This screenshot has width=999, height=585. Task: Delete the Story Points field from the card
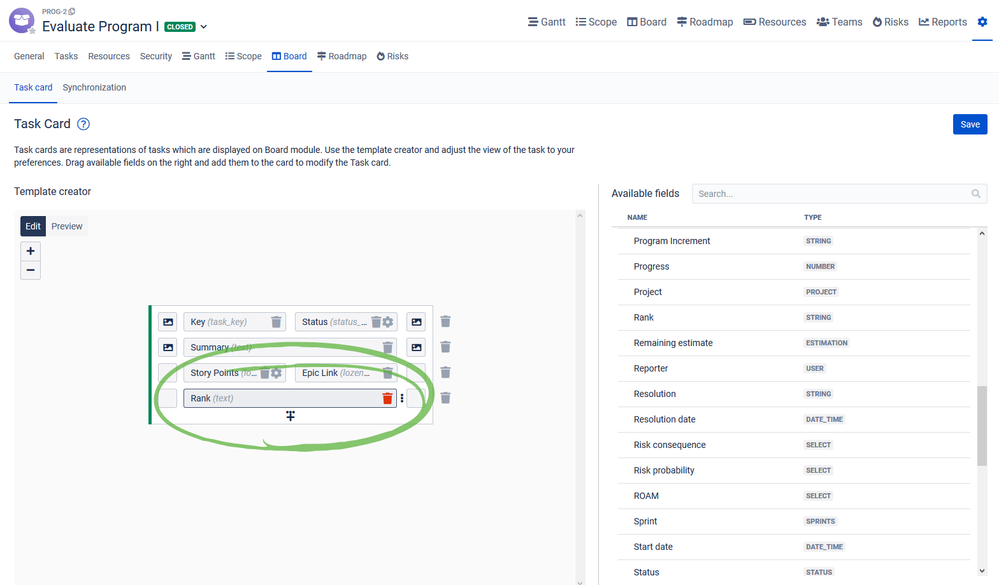(x=264, y=373)
